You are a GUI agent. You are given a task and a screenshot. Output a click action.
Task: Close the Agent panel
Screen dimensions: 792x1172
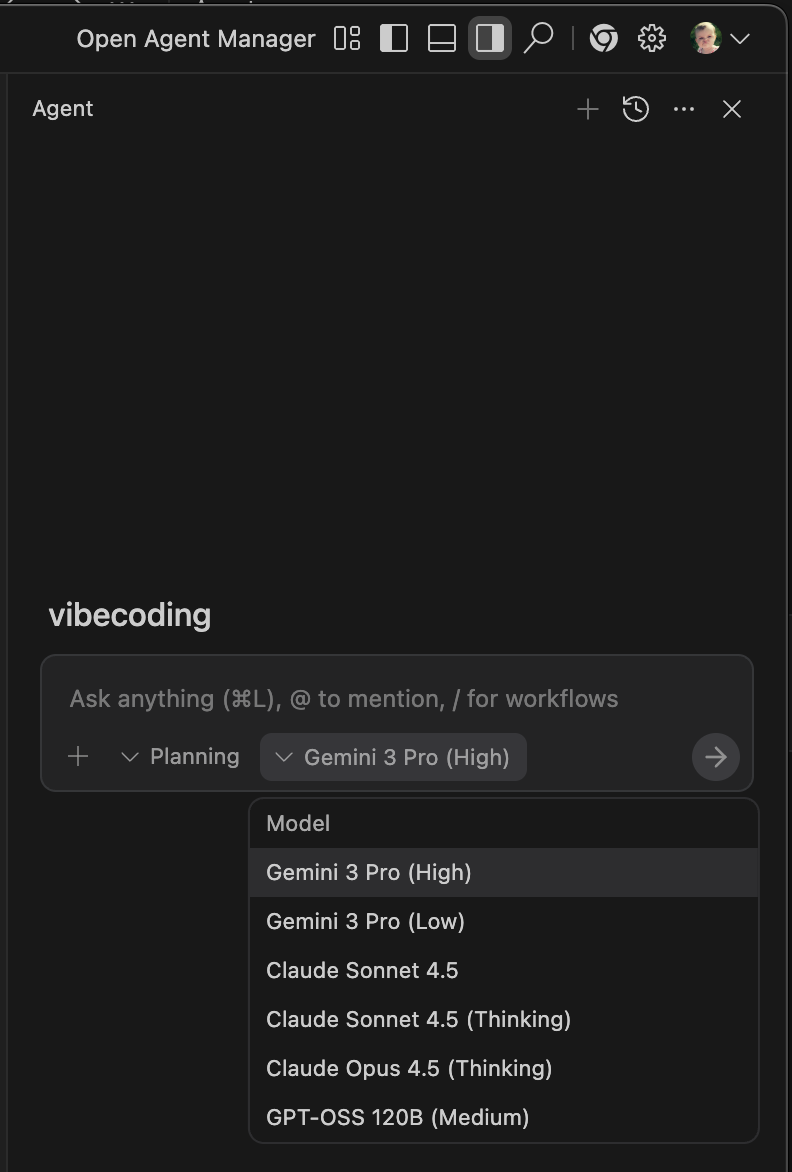coord(732,109)
